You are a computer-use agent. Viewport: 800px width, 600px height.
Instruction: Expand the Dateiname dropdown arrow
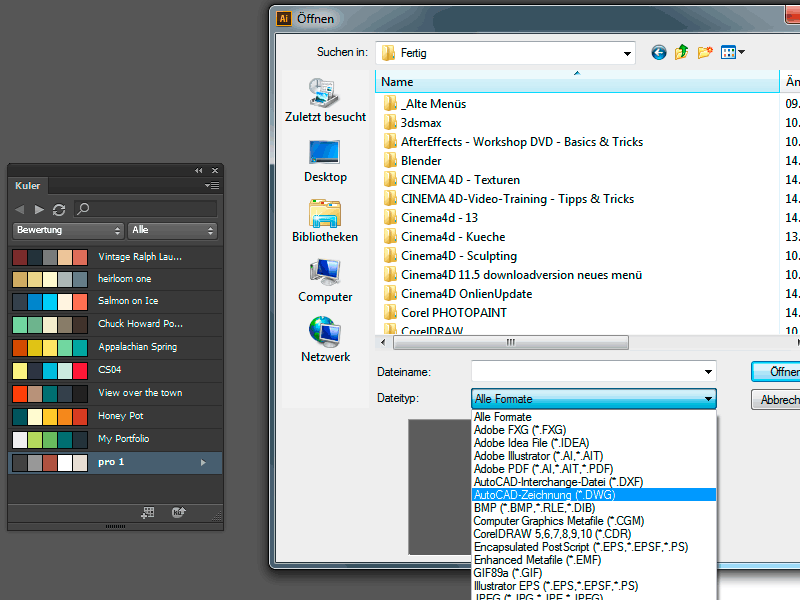[x=708, y=371]
